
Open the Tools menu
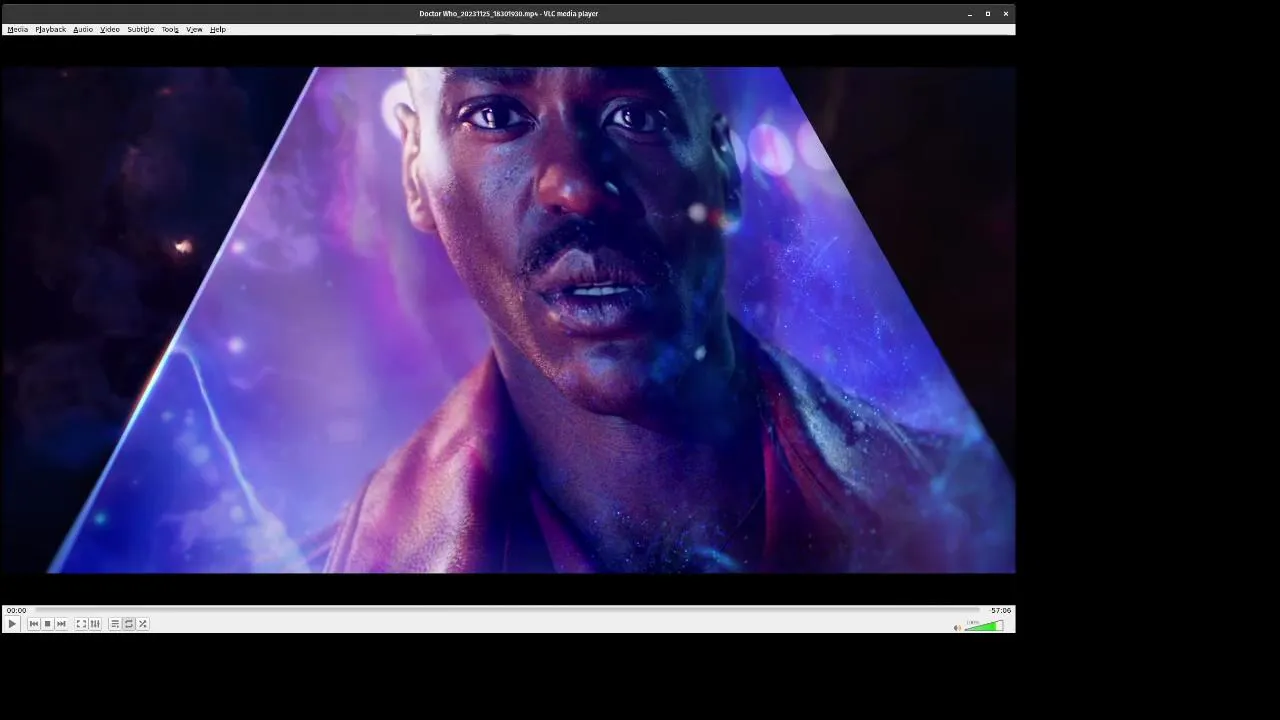point(170,29)
